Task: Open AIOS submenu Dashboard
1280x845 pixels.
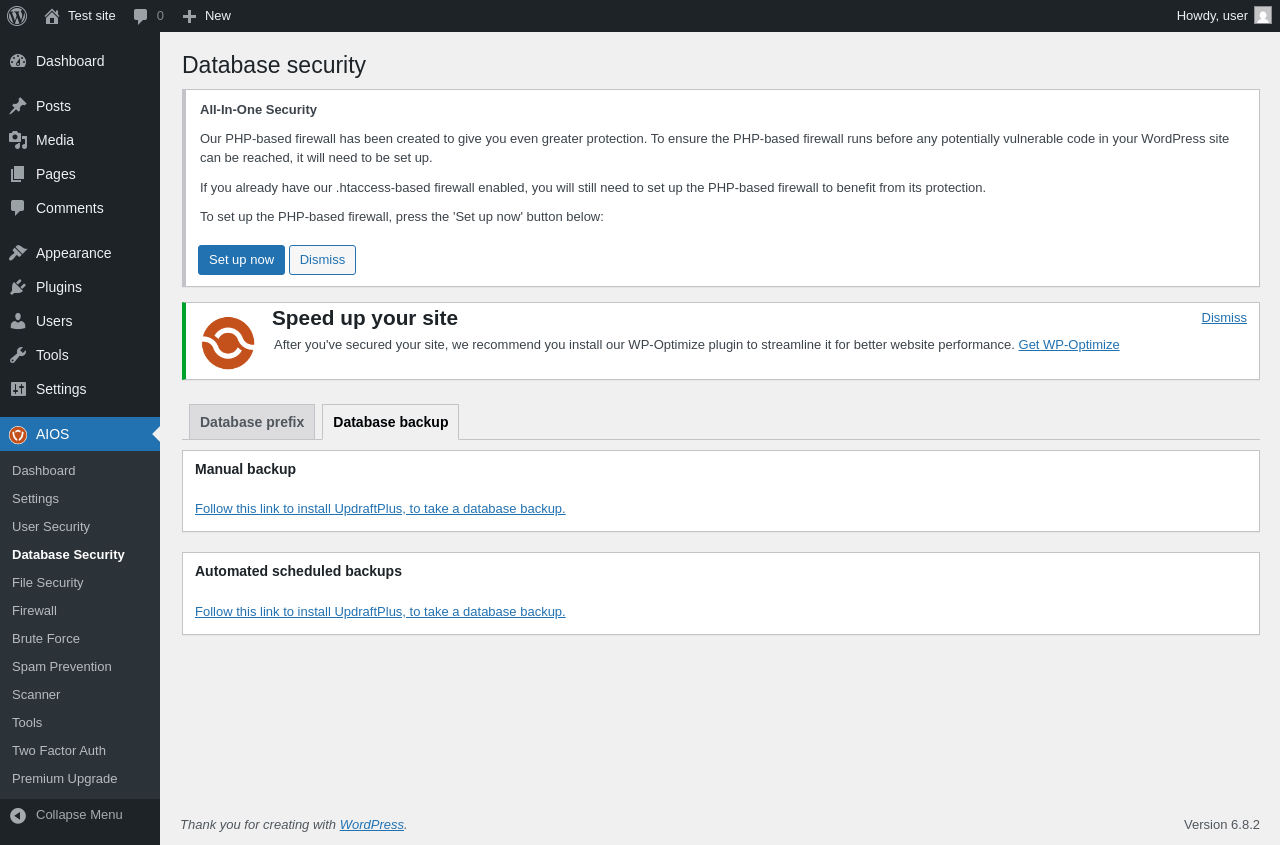Action: click(x=44, y=470)
